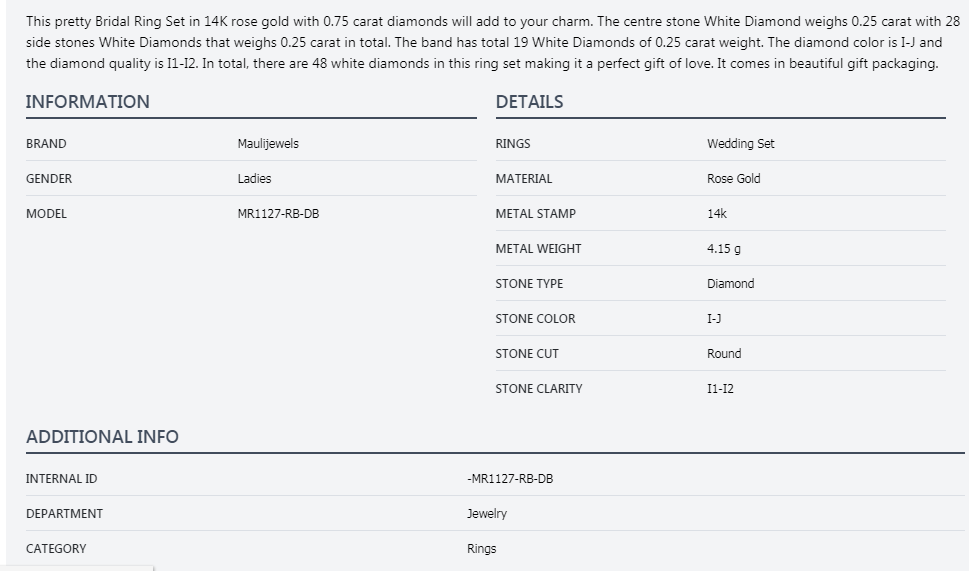Image resolution: width=969 pixels, height=571 pixels.
Task: Click the Wedding Set rings value
Action: 741,143
